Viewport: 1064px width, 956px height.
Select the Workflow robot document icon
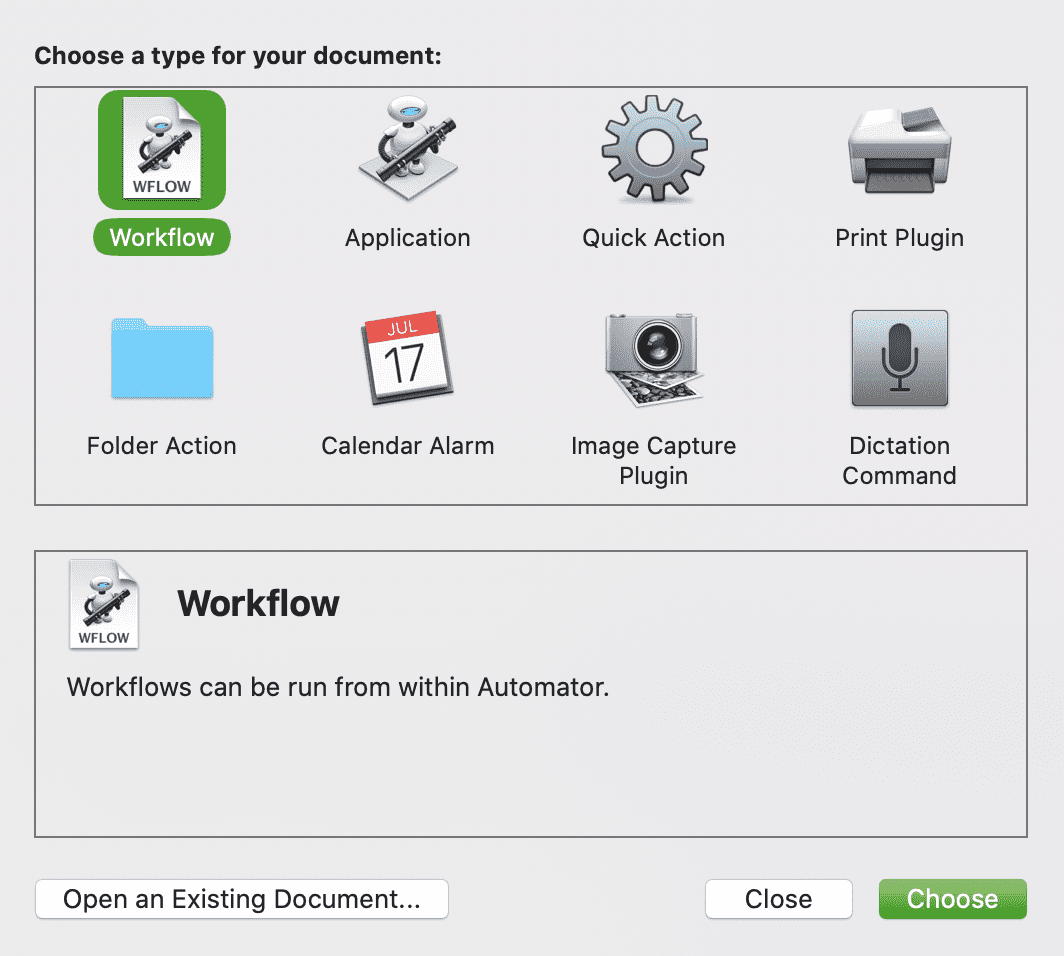[162, 150]
